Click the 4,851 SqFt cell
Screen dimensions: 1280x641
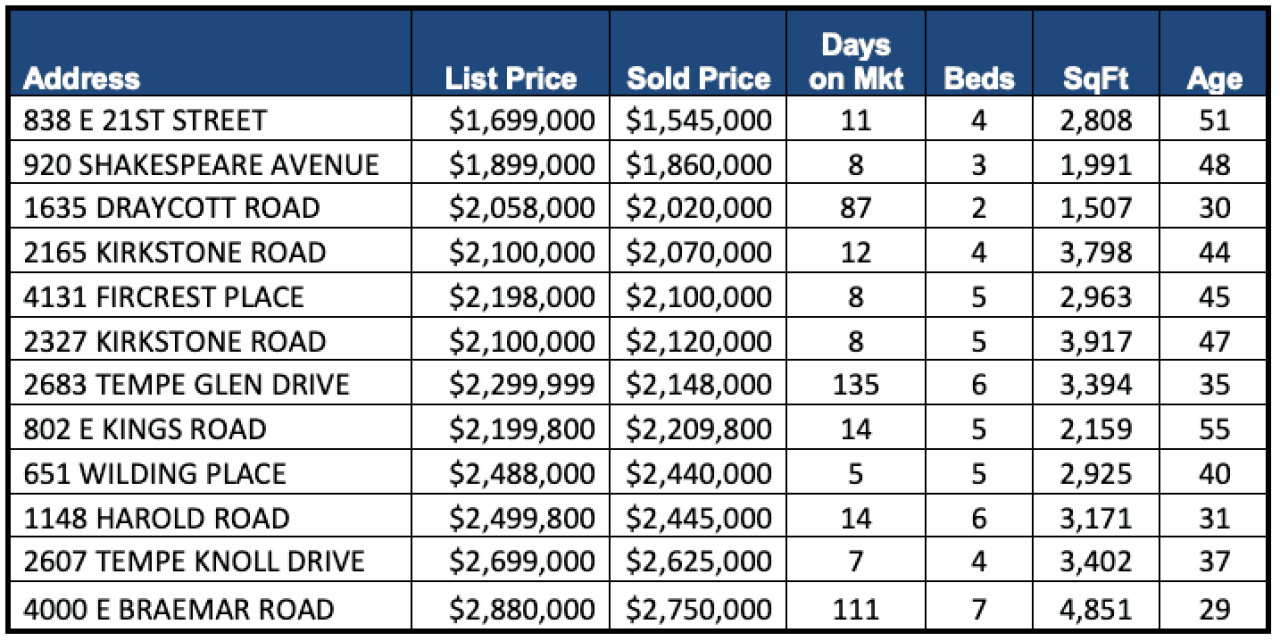[x=1097, y=608]
